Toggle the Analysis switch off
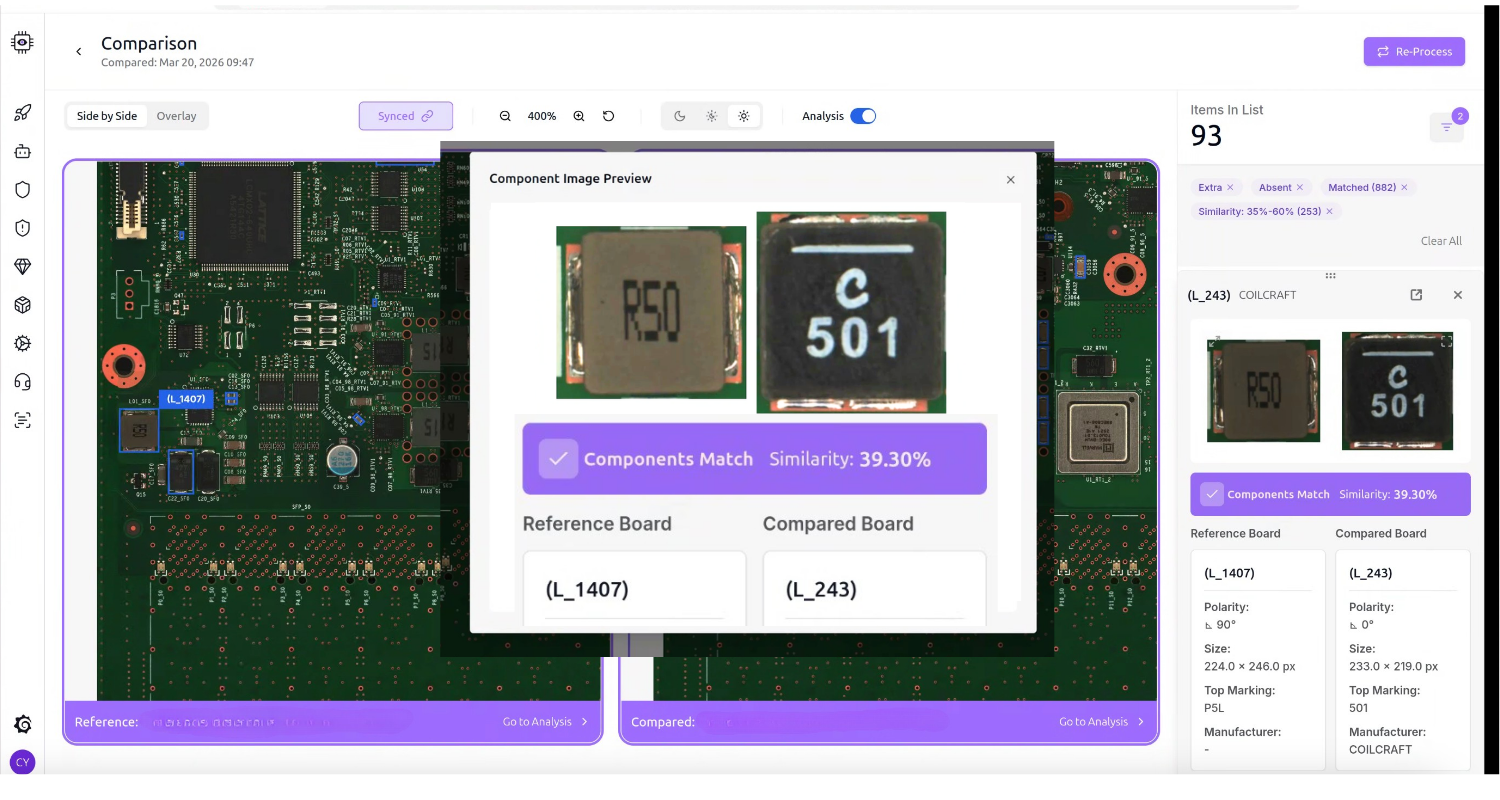The width and height of the screenshot is (1500, 800). pos(862,116)
